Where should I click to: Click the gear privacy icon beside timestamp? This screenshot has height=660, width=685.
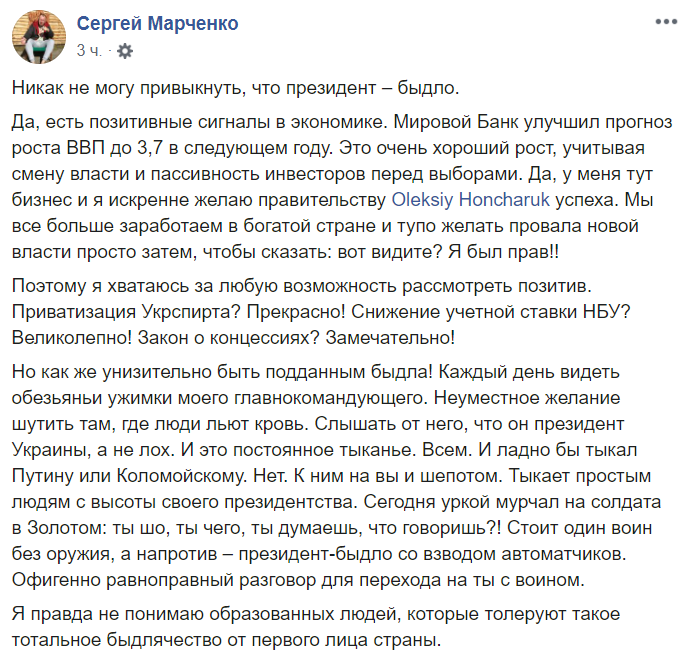125,49
